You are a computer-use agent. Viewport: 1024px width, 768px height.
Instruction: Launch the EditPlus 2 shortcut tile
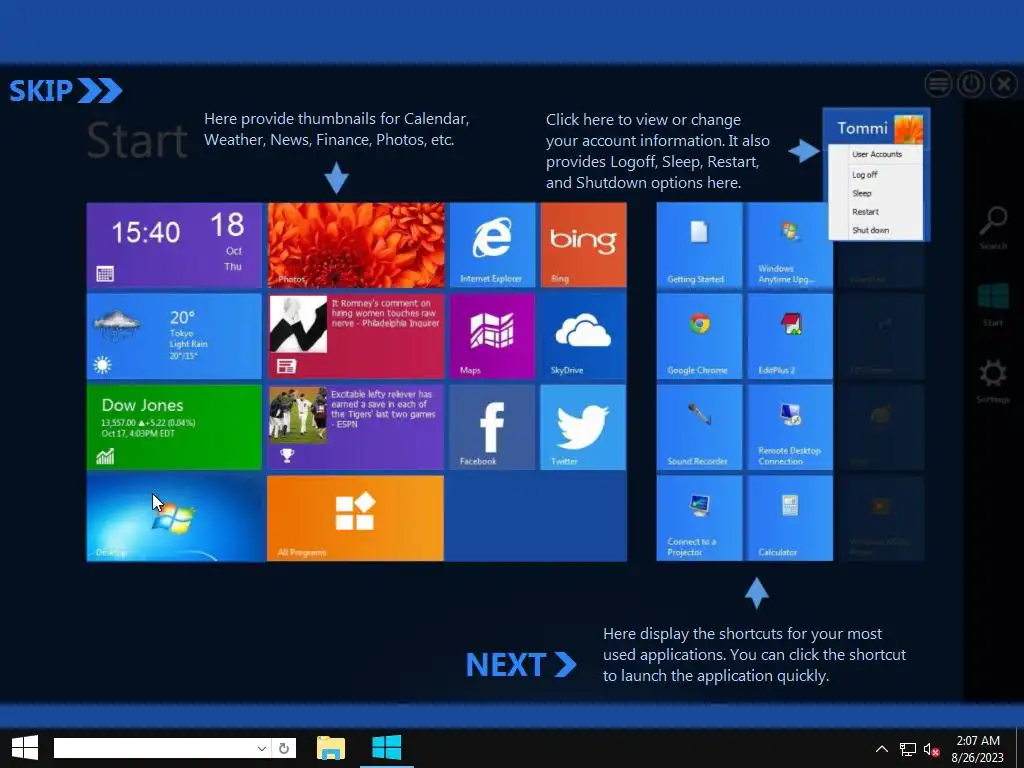[790, 336]
